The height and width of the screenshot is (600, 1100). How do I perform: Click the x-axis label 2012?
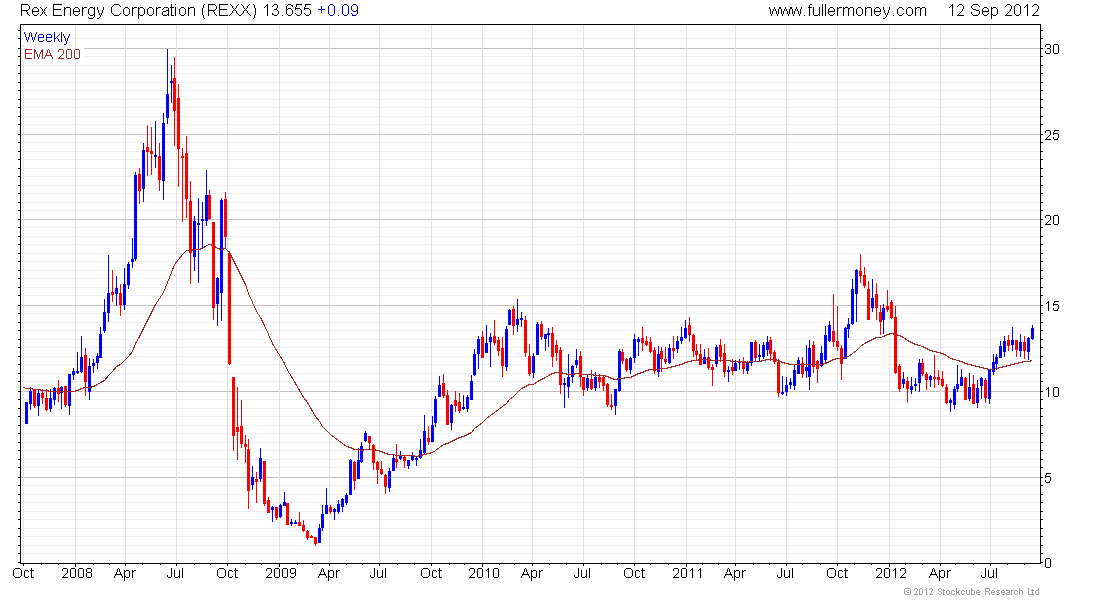point(891,573)
